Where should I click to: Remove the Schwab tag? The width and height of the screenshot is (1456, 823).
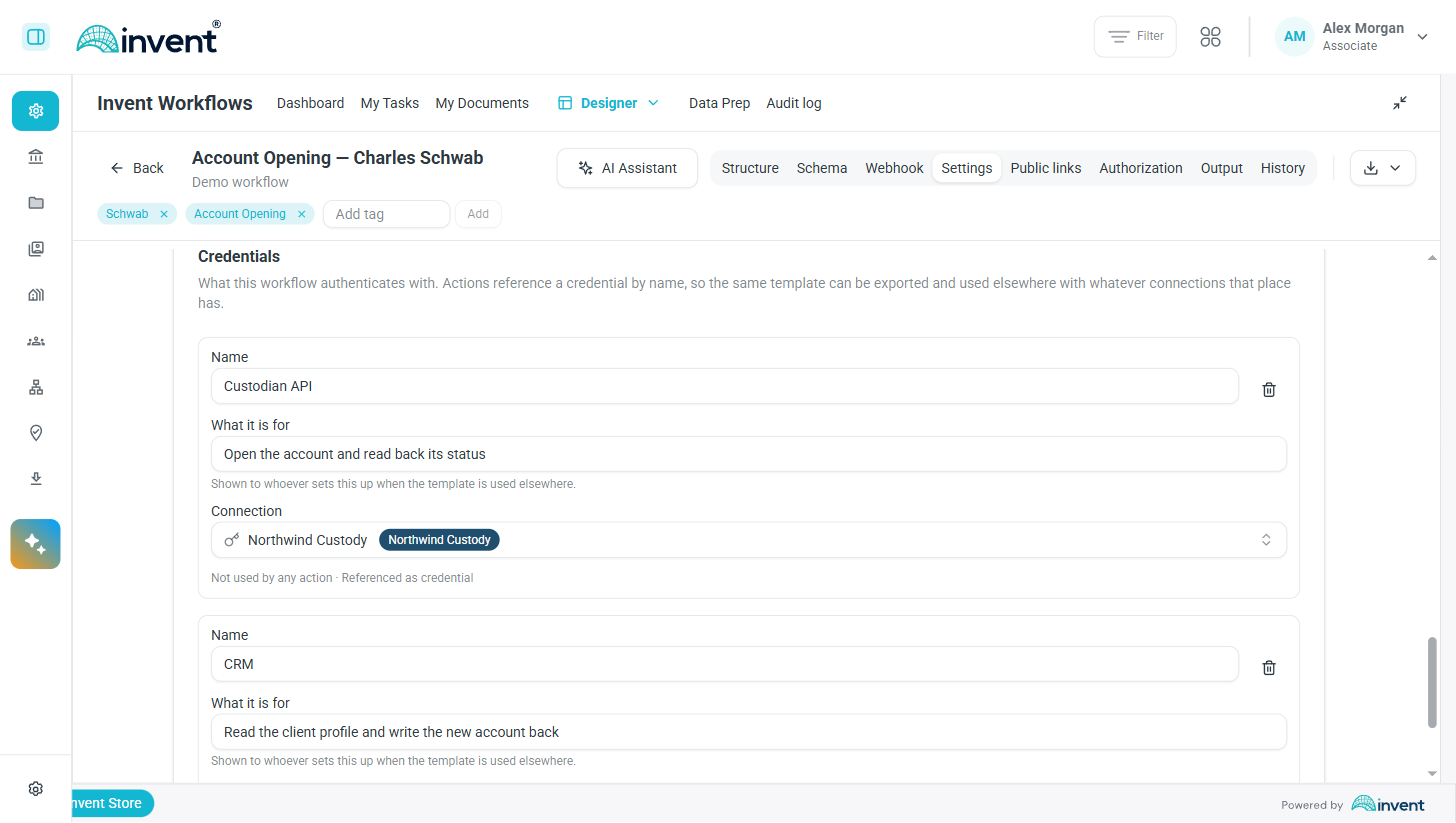point(164,214)
